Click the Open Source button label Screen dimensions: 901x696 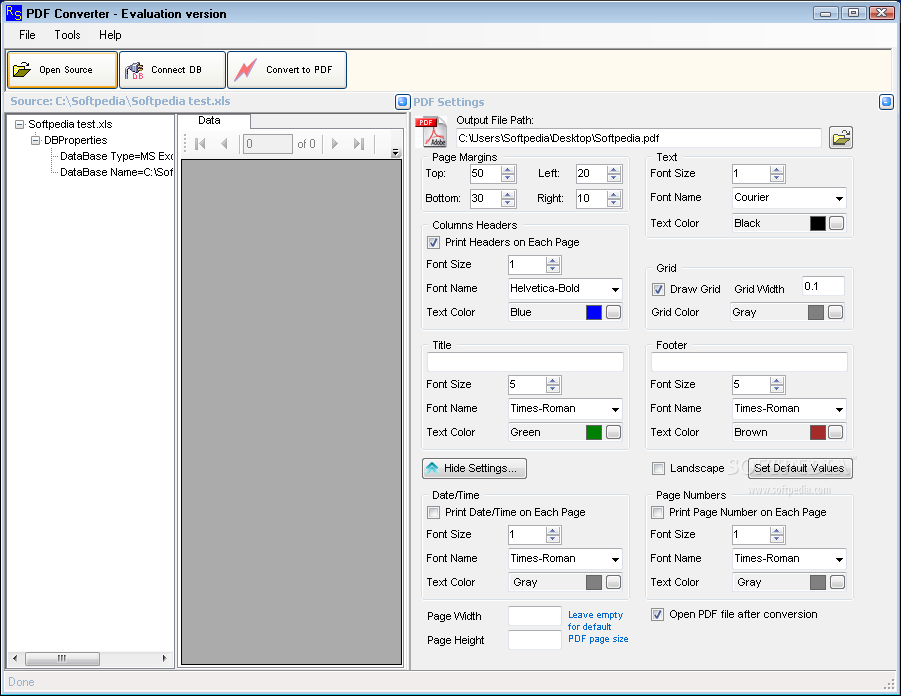pos(66,70)
